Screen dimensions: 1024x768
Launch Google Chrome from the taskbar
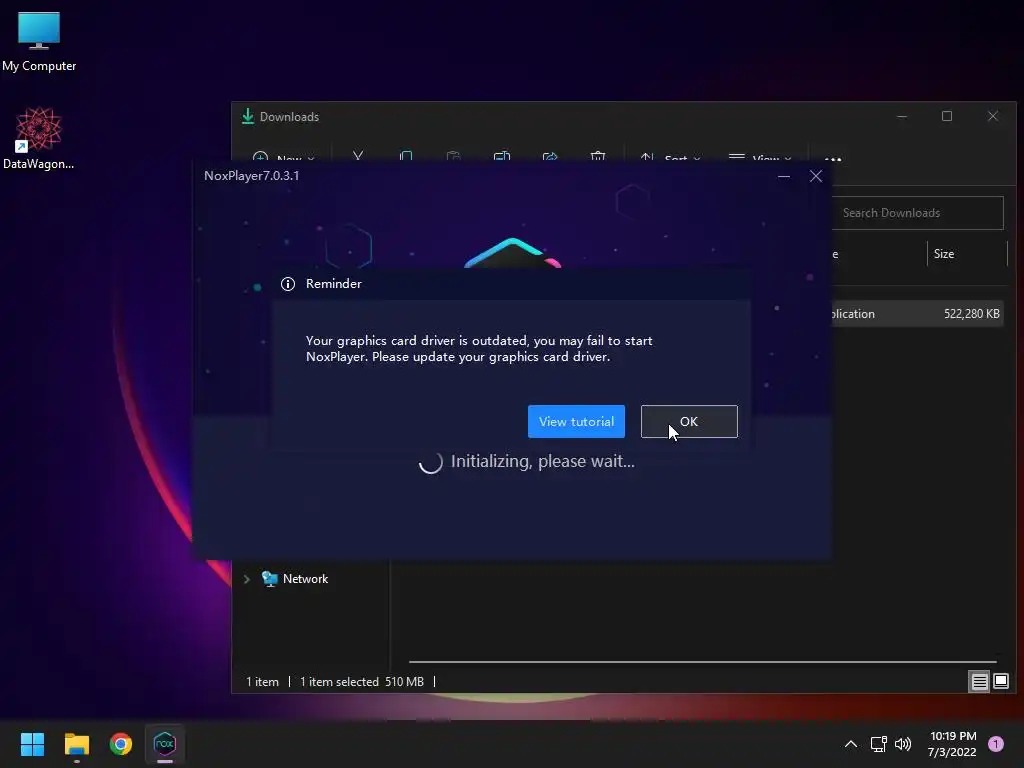(121, 744)
